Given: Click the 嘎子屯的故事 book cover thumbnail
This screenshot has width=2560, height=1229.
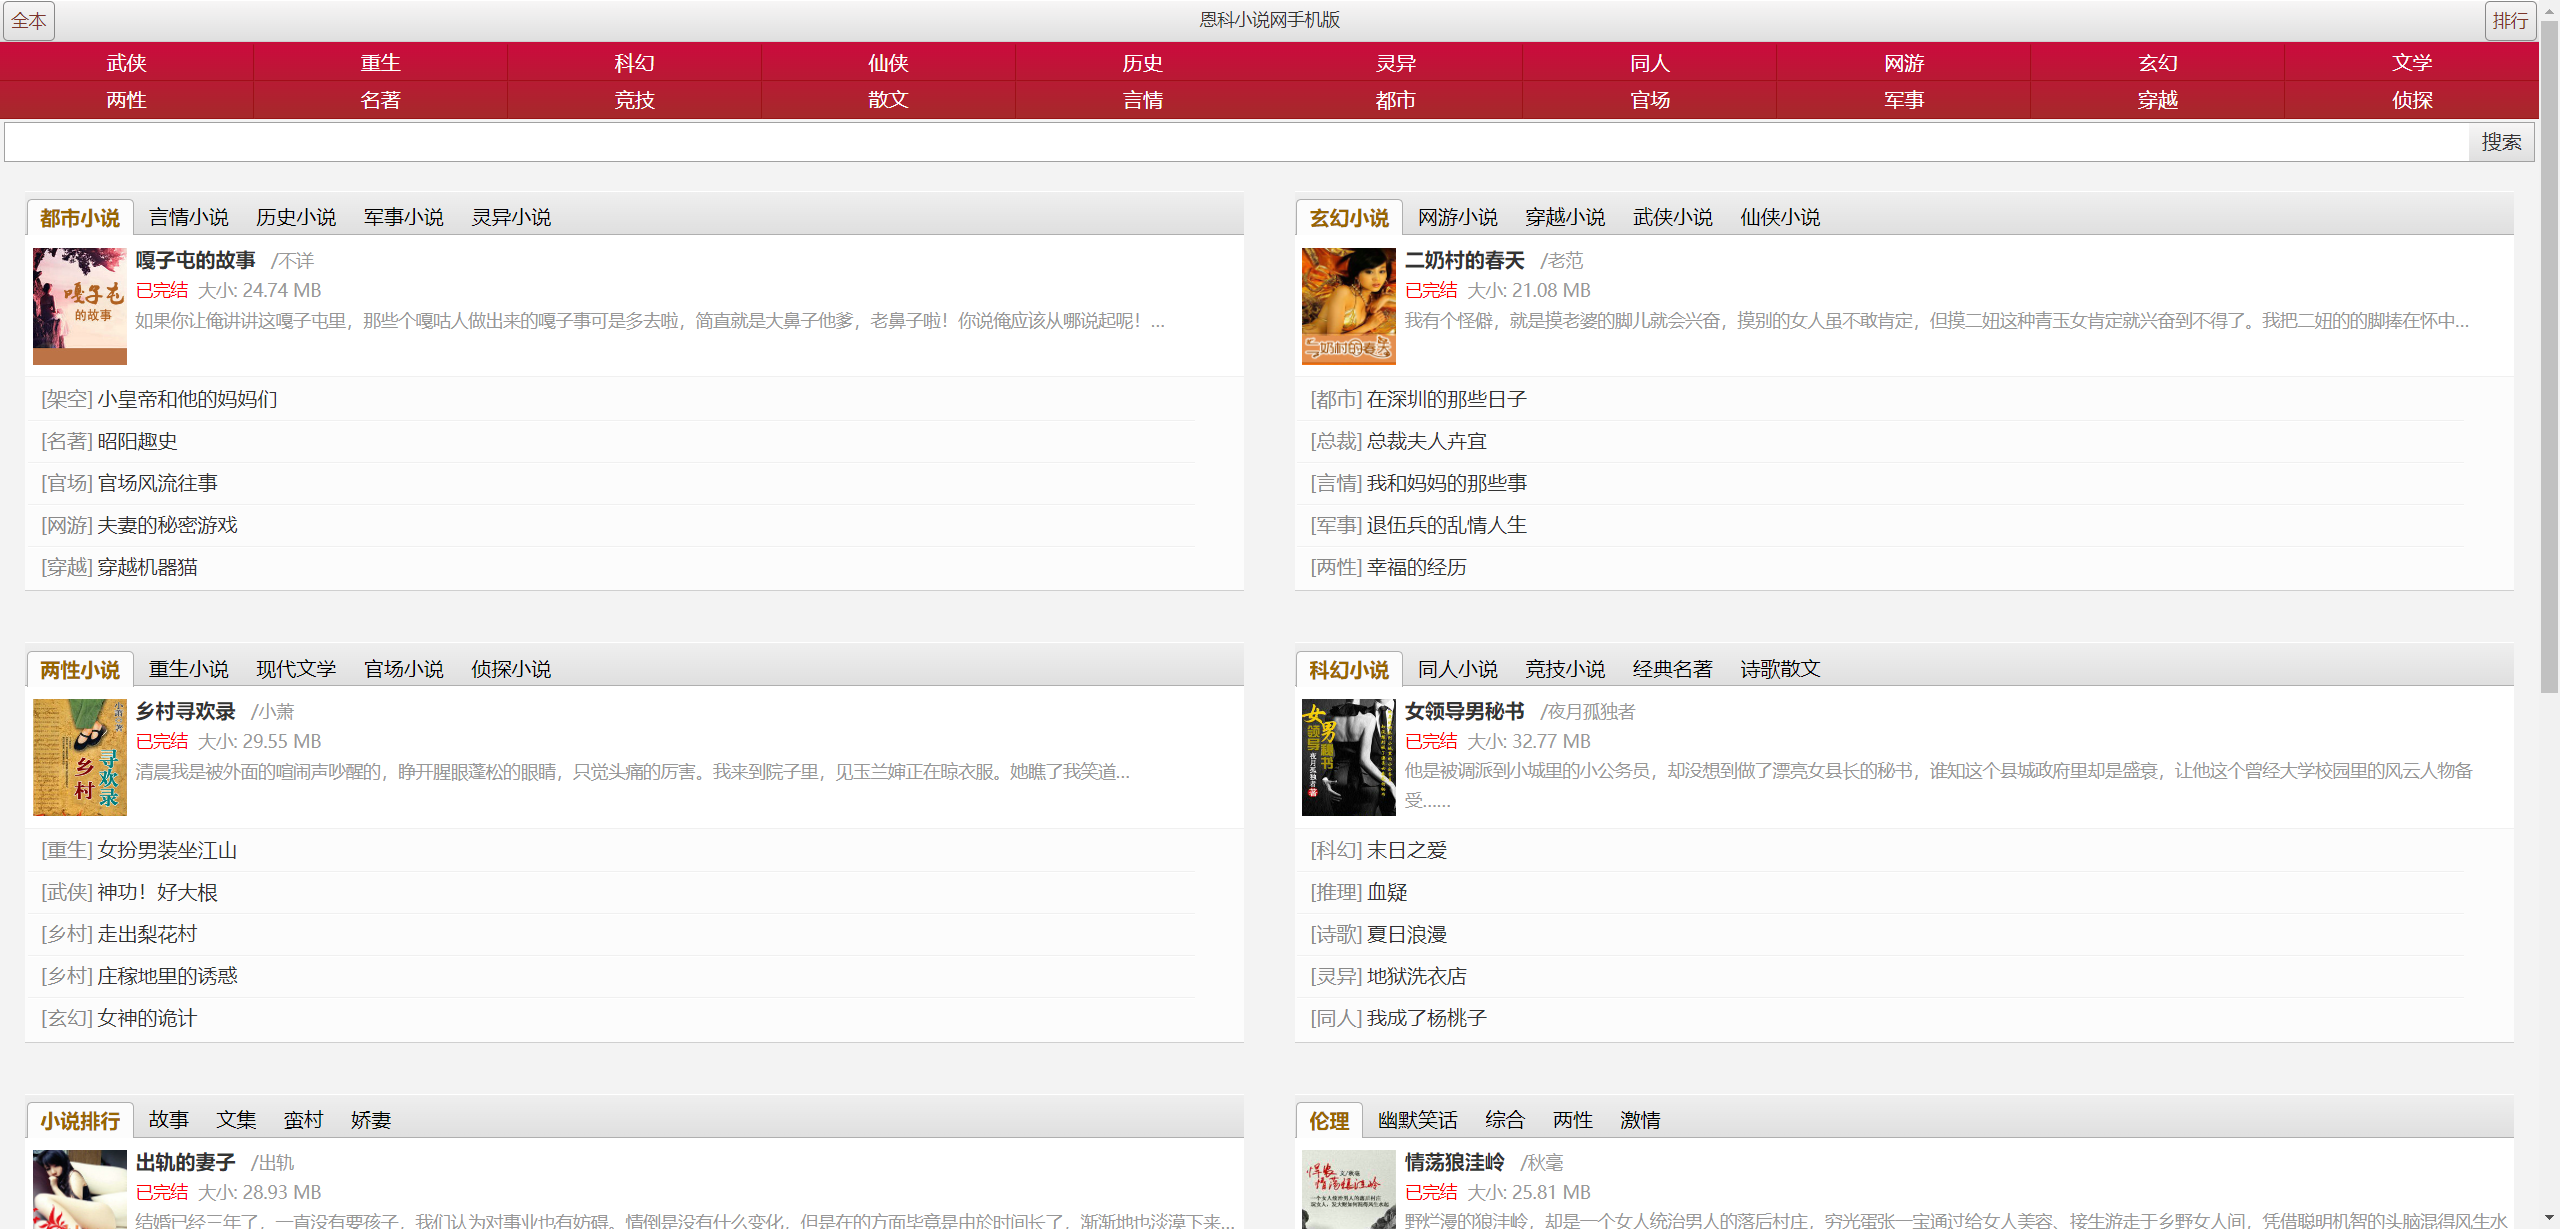Looking at the screenshot, I should click(x=79, y=306).
